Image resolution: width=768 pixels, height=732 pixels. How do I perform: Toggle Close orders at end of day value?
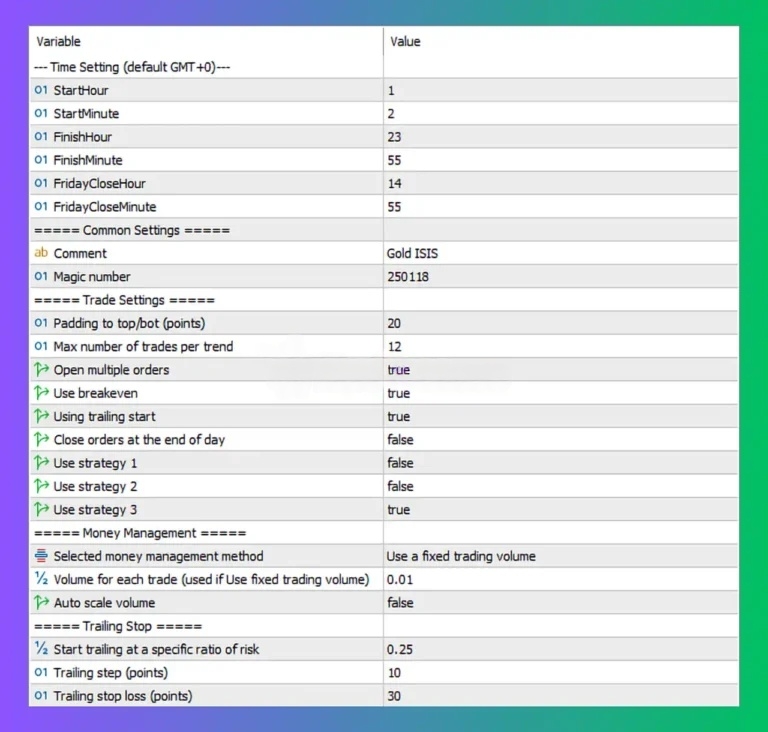pyautogui.click(x=400, y=440)
